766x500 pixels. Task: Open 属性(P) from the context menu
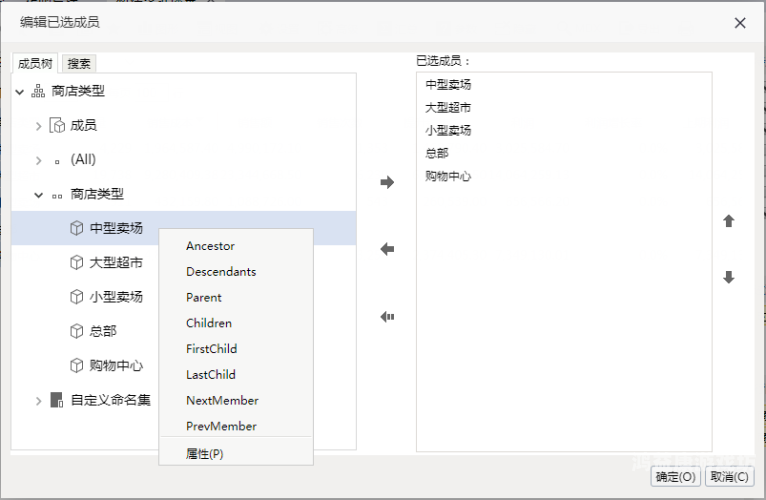click(x=236, y=454)
